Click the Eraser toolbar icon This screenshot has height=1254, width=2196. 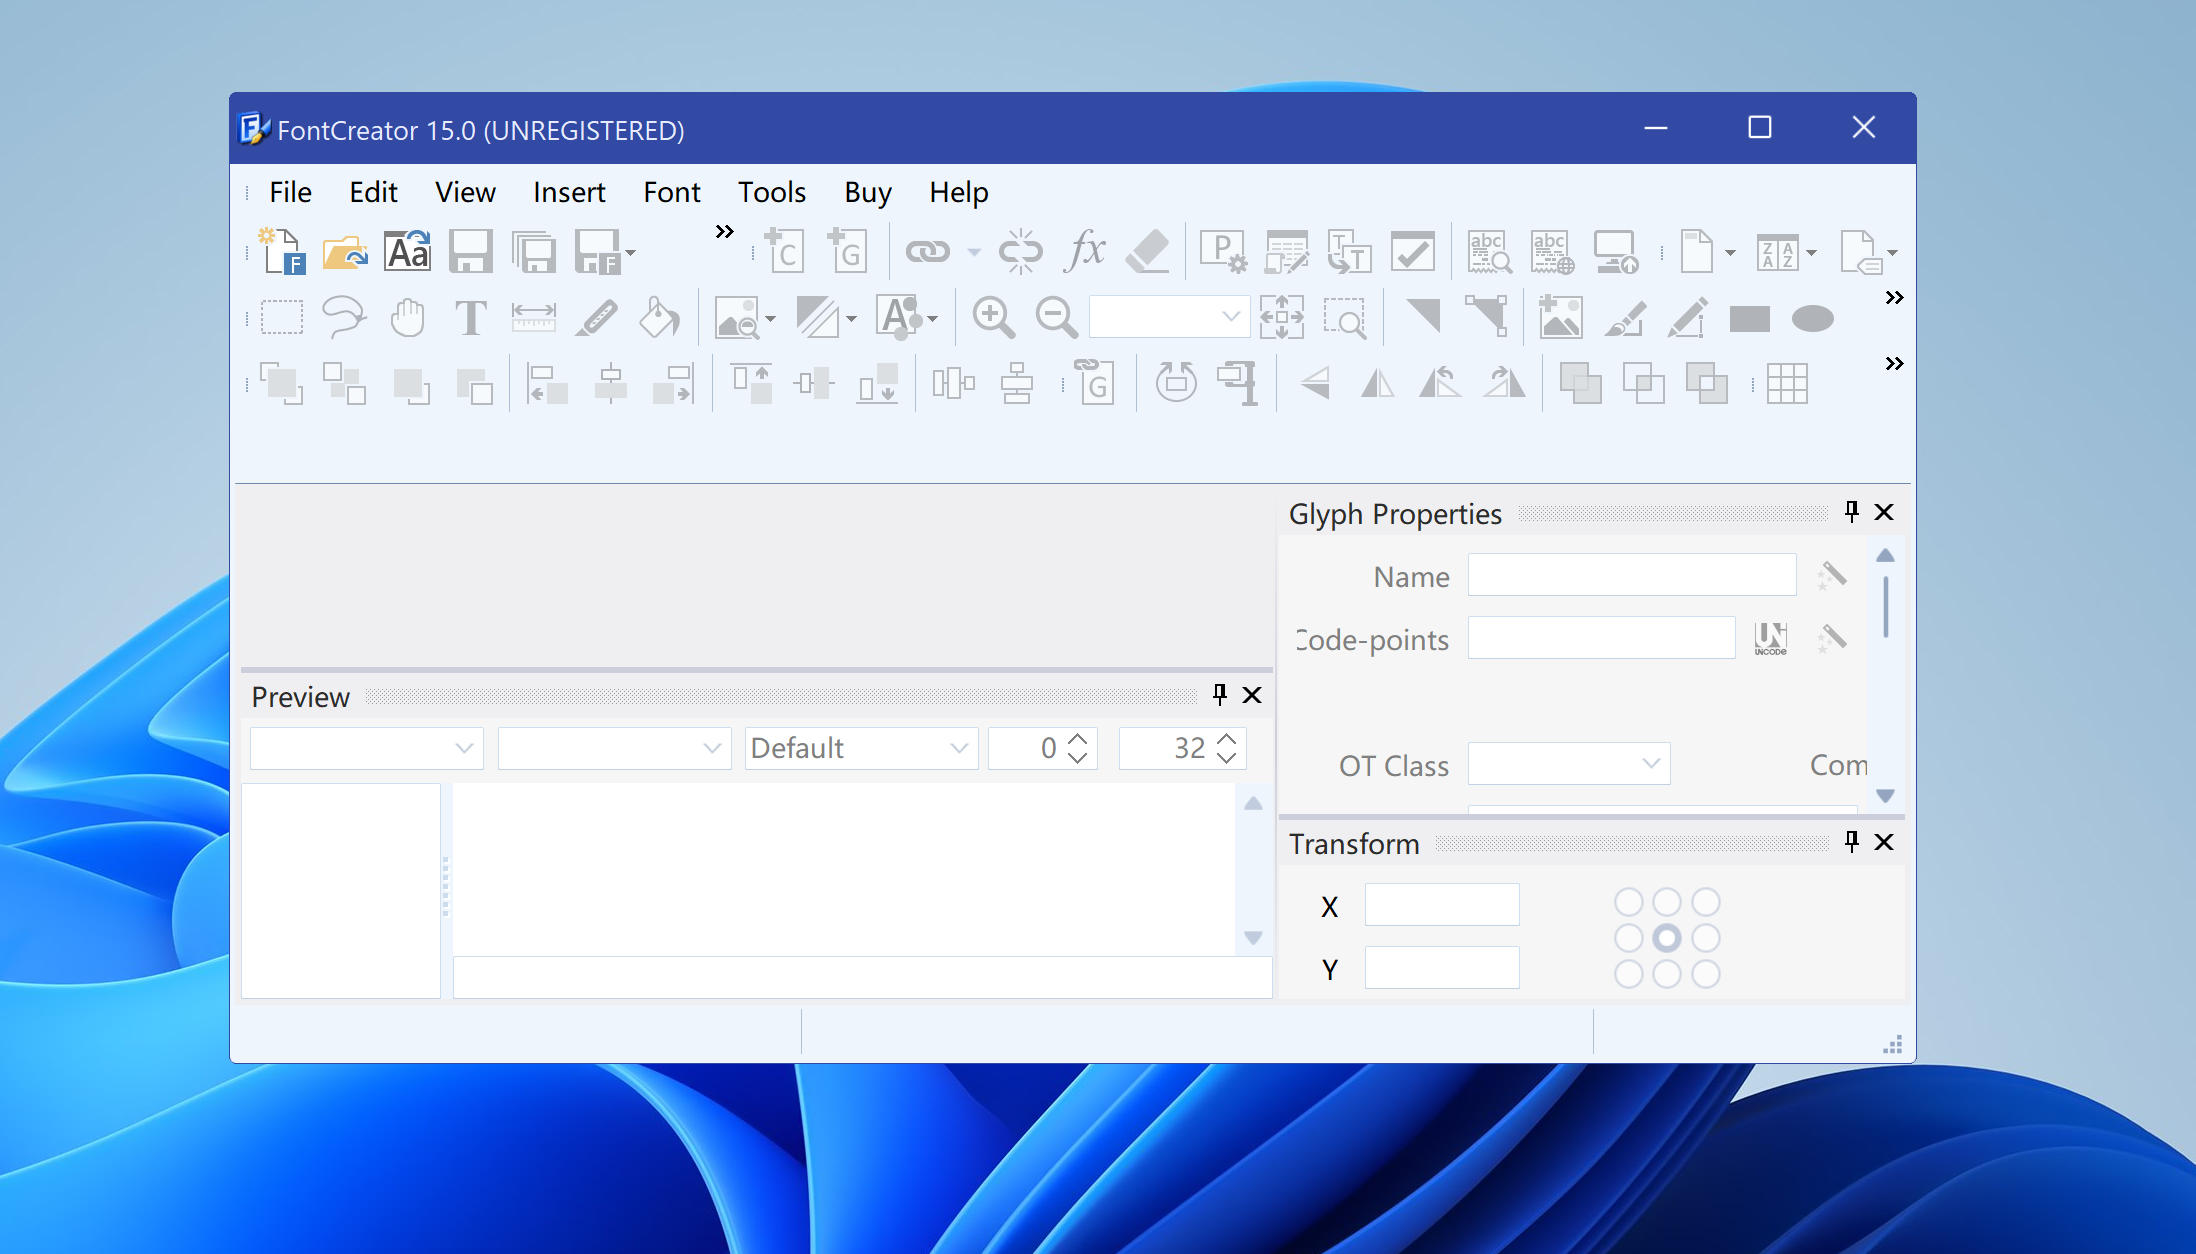pos(1148,252)
